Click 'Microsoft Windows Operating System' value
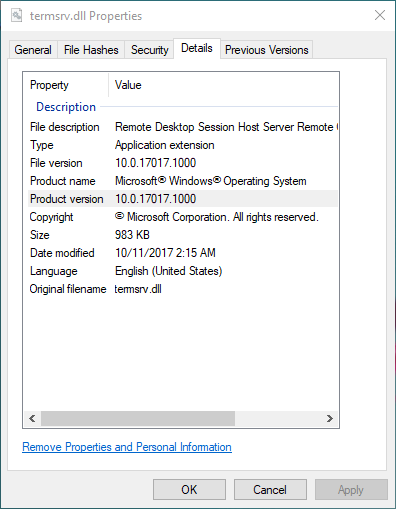The height and width of the screenshot is (509, 396). [211, 181]
